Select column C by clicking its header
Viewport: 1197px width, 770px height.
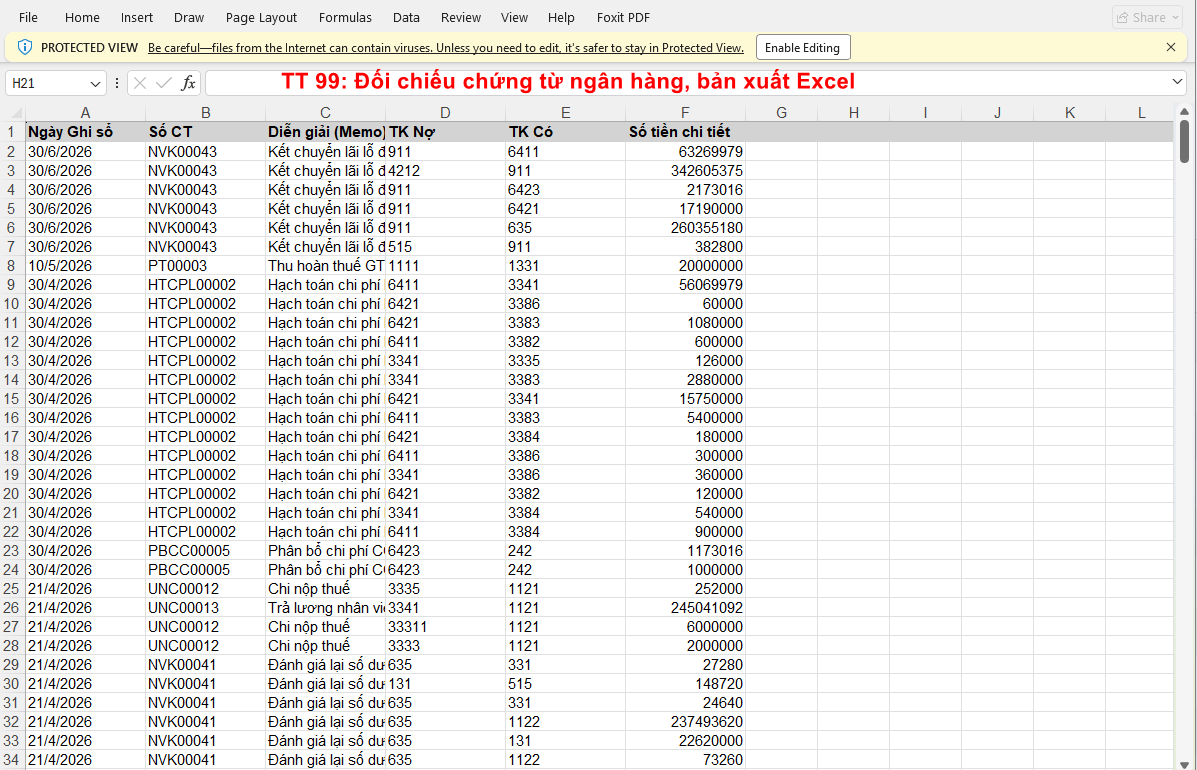point(325,112)
